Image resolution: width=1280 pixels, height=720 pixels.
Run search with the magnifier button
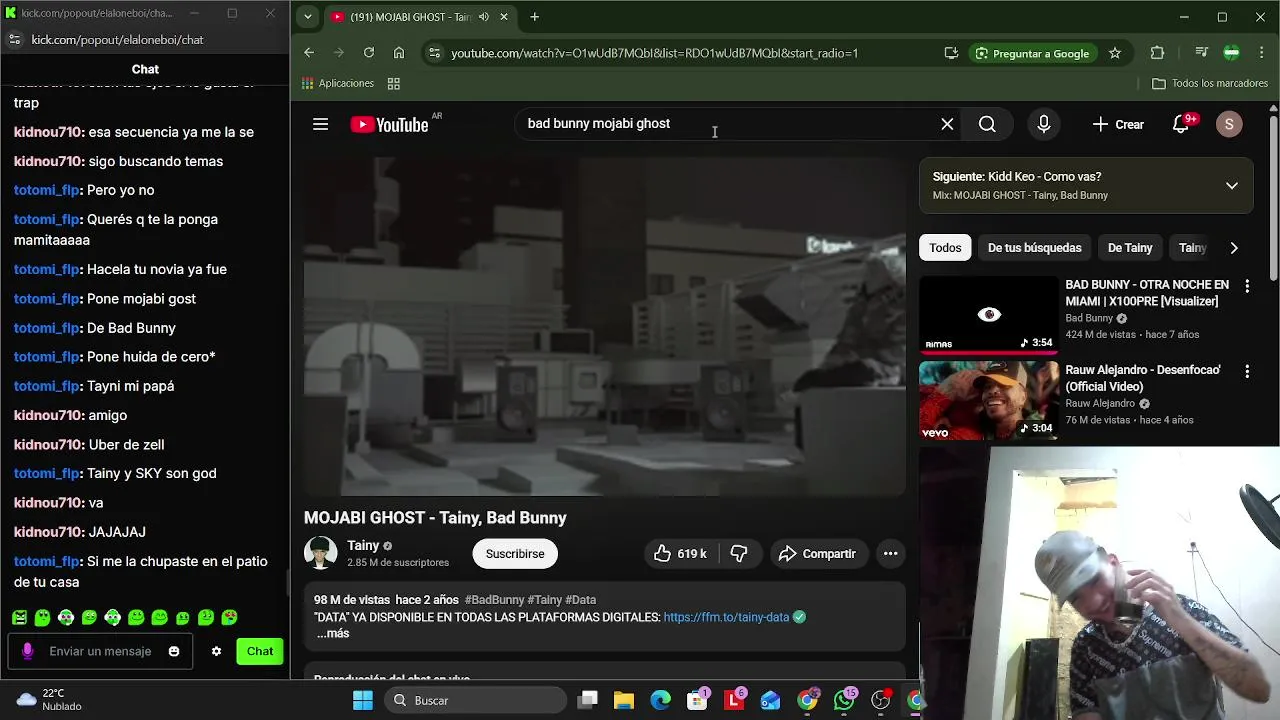(x=987, y=124)
